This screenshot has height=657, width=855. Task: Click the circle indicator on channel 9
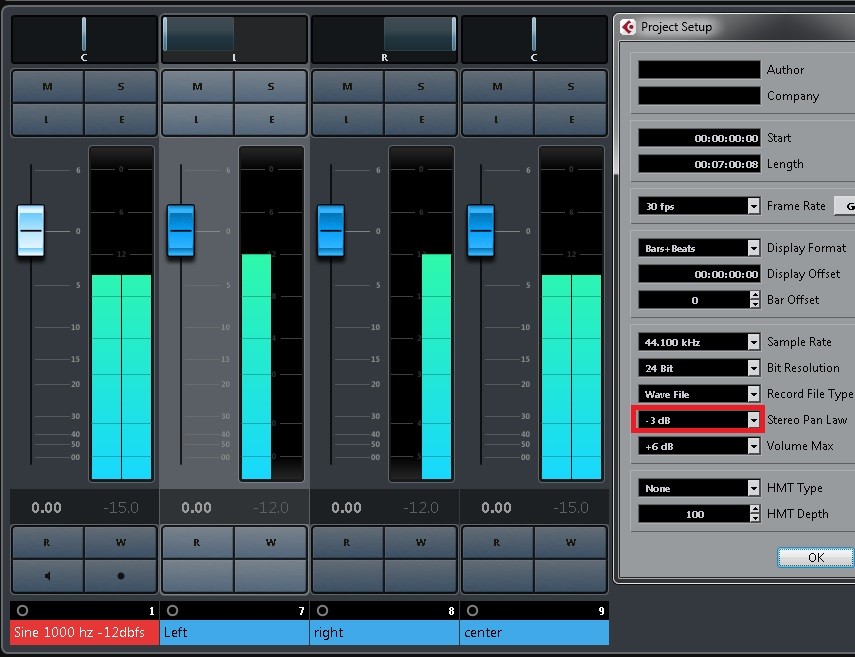point(472,610)
